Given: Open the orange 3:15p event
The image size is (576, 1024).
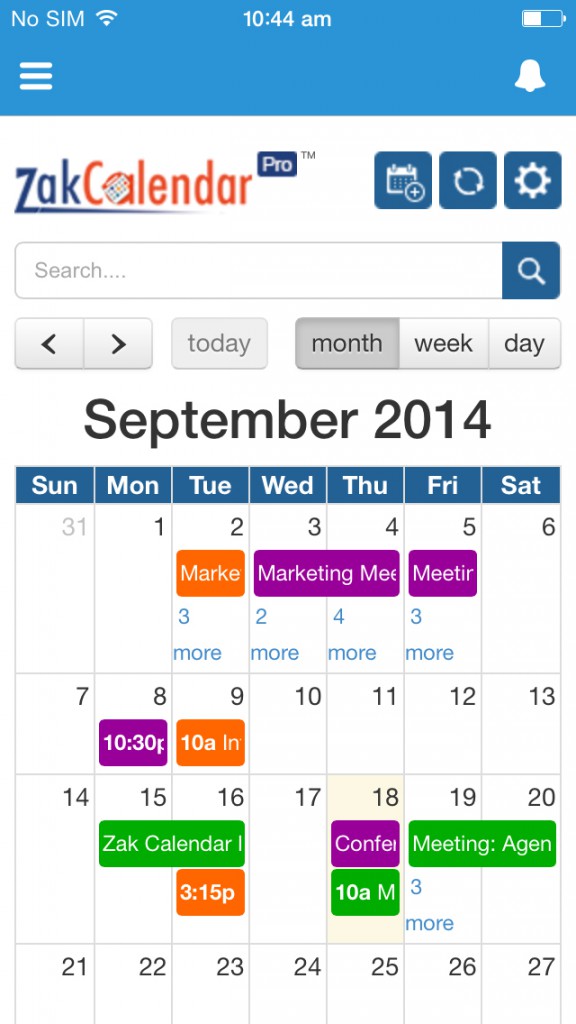Looking at the screenshot, I should pyautogui.click(x=210, y=892).
